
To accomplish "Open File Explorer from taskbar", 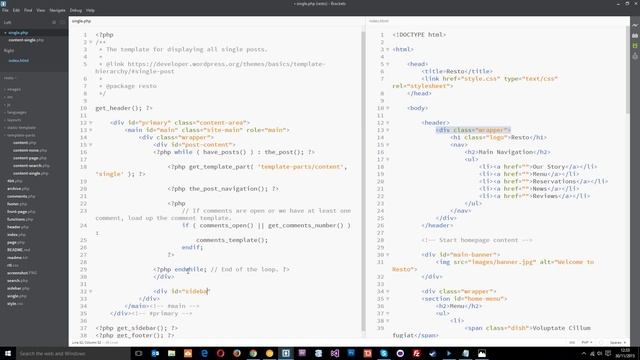I will (x=171, y=353).
